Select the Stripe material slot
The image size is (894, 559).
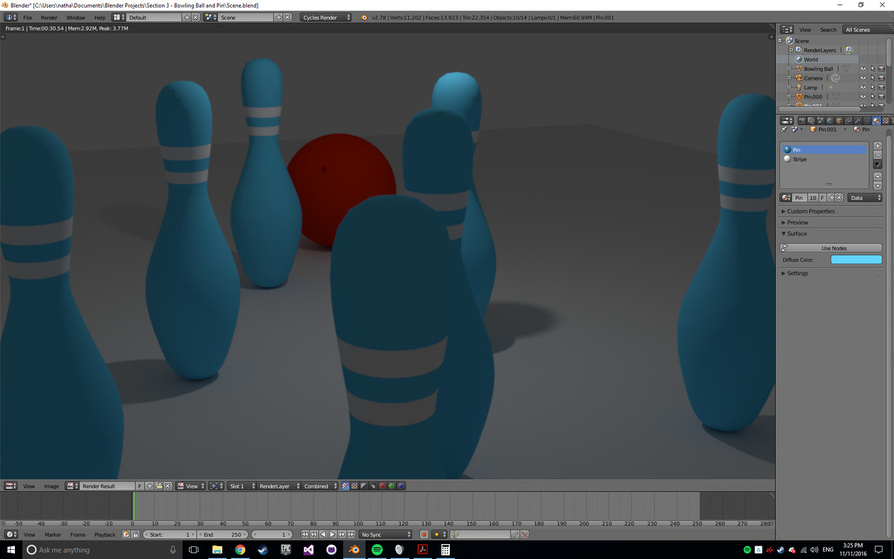pos(800,159)
